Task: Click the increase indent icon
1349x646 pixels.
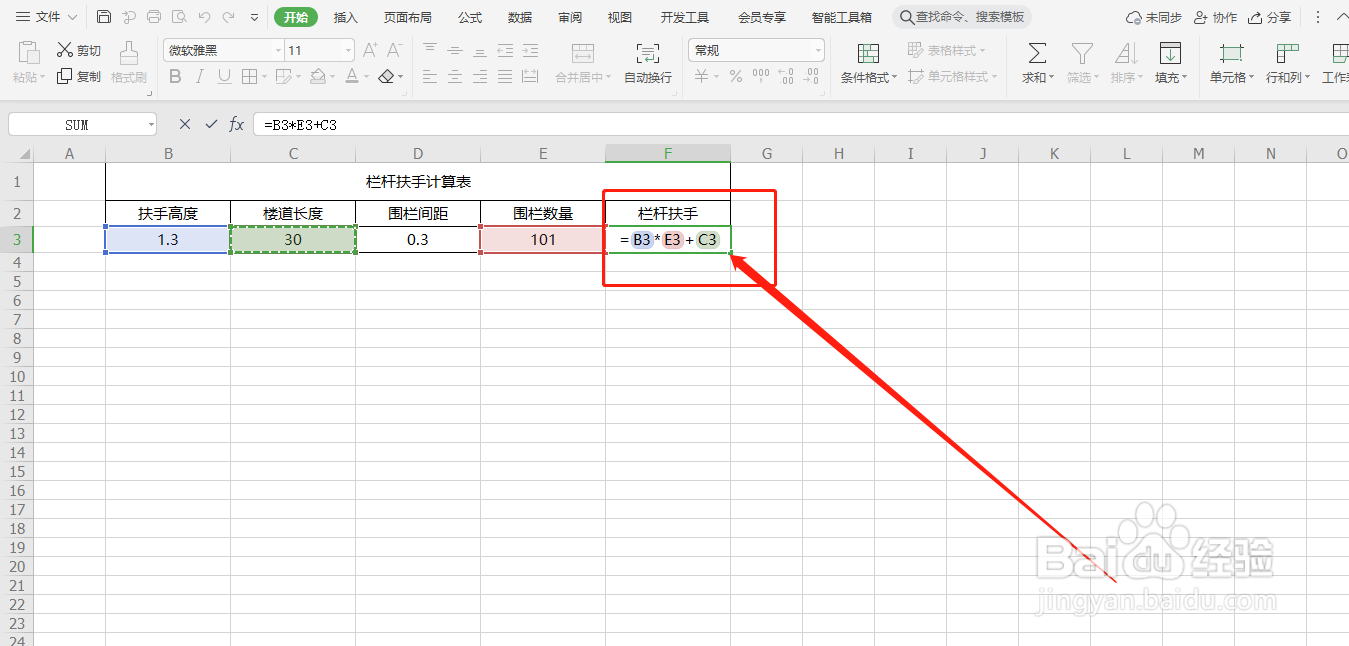Action: pos(530,50)
